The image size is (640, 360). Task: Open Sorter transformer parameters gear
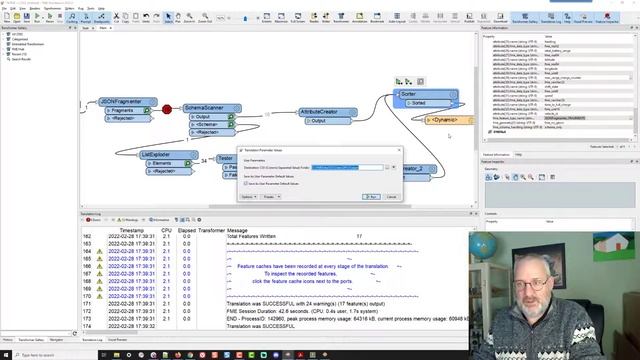tap(453, 94)
